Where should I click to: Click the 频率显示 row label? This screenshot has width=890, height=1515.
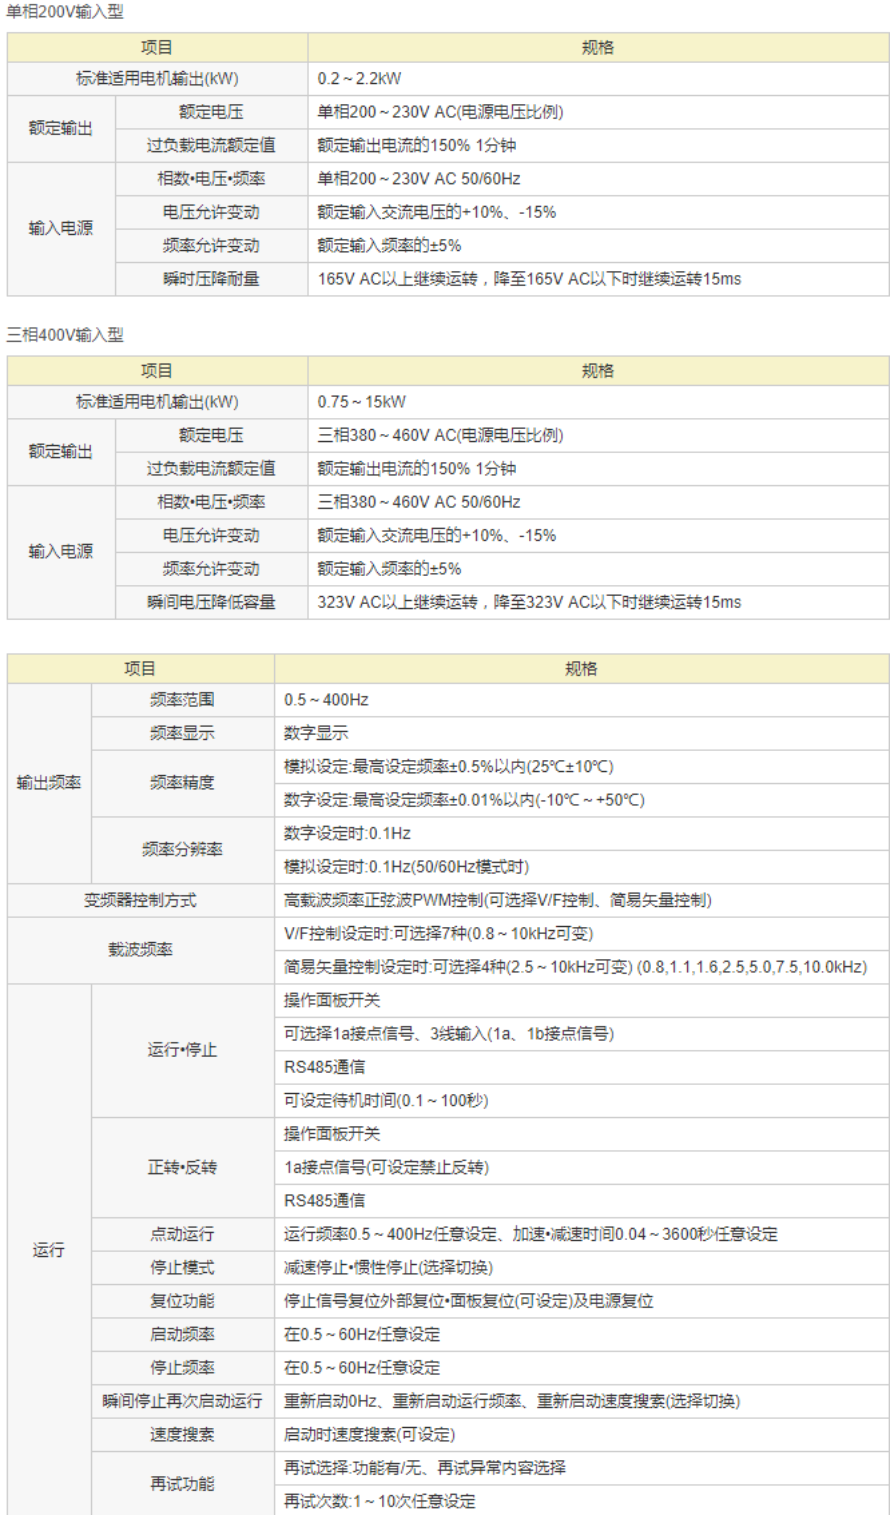click(x=182, y=733)
